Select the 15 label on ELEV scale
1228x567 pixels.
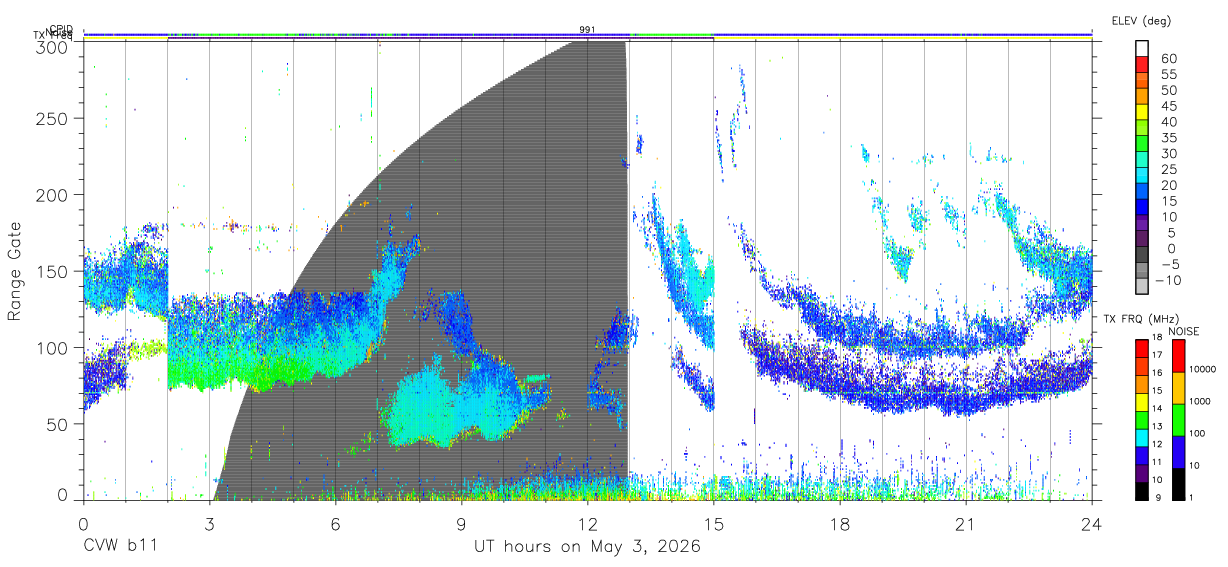pos(1168,201)
